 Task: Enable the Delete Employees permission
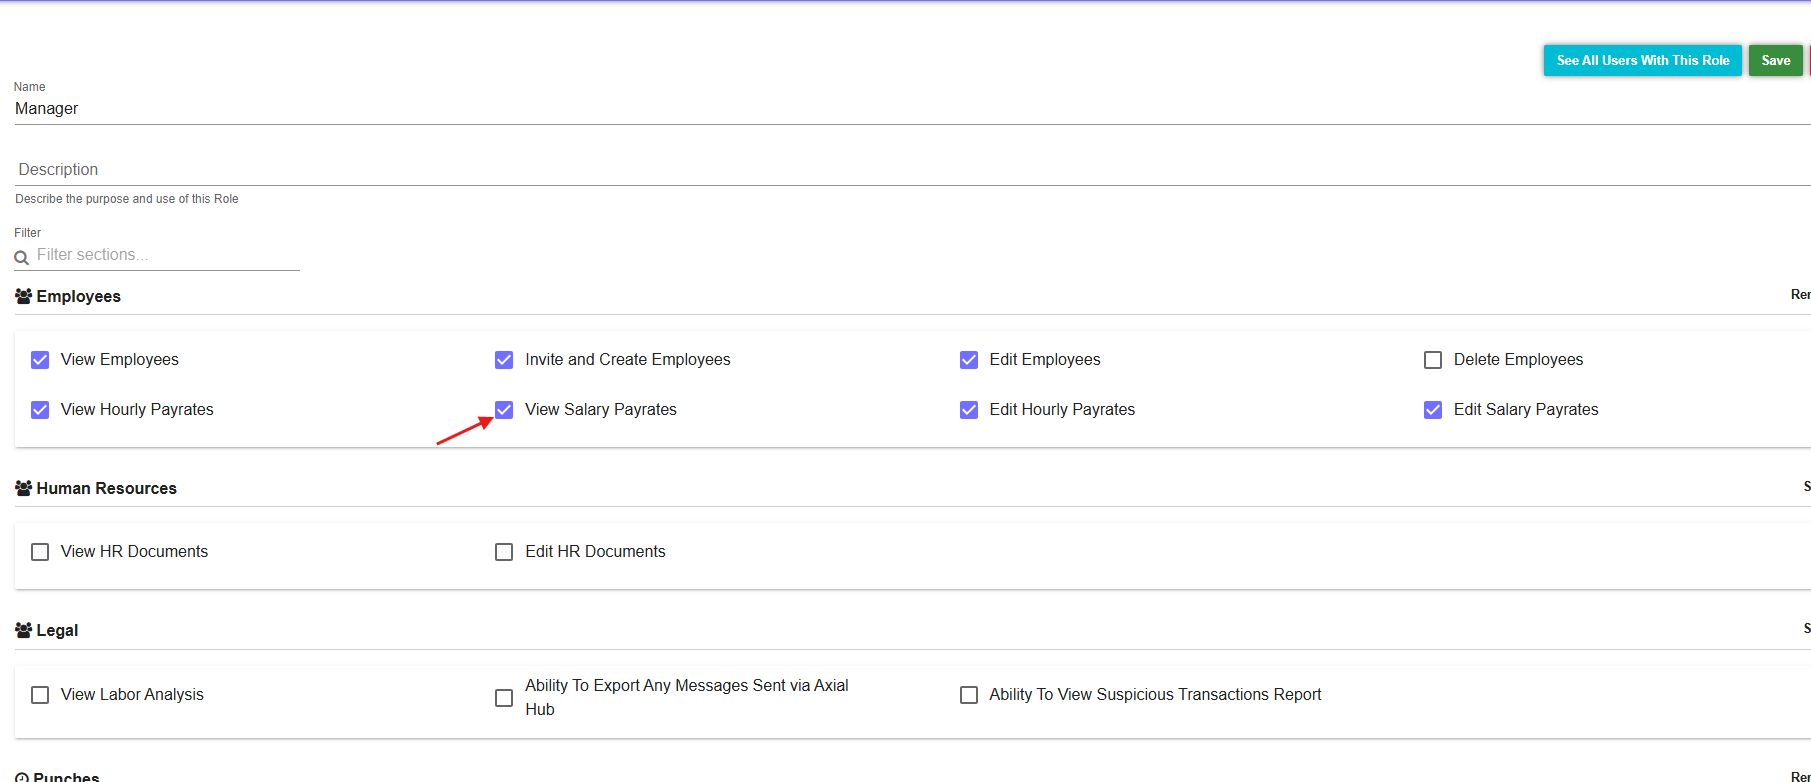coord(1433,360)
